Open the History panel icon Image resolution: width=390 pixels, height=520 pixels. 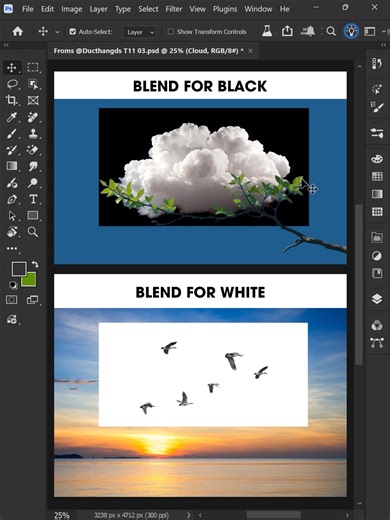377,63
